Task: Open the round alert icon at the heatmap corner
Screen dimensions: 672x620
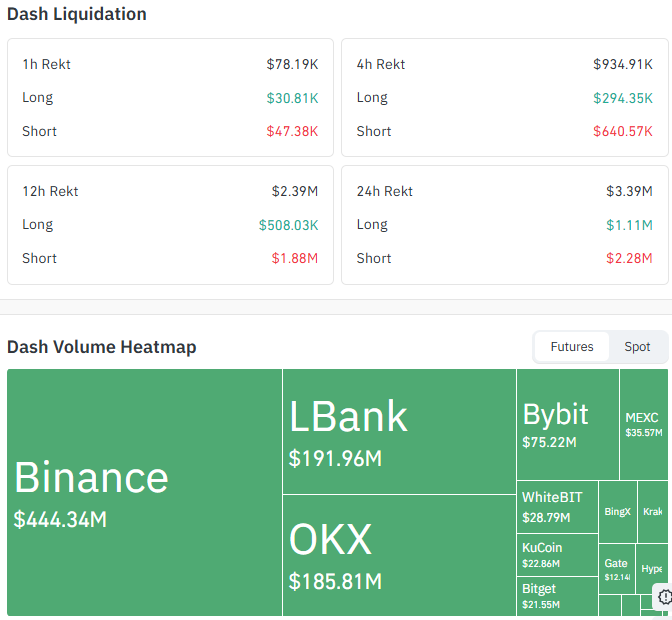Action: pos(664,596)
